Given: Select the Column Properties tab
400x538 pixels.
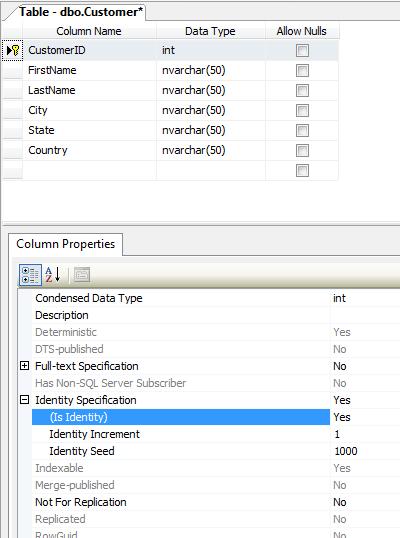Looking at the screenshot, I should point(66,244).
